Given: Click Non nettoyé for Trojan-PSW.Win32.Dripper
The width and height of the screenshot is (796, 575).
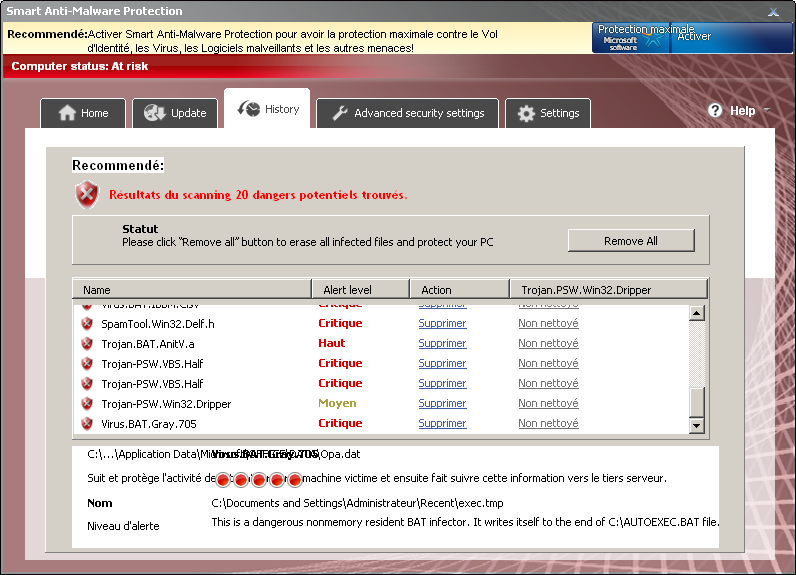Looking at the screenshot, I should tap(548, 403).
